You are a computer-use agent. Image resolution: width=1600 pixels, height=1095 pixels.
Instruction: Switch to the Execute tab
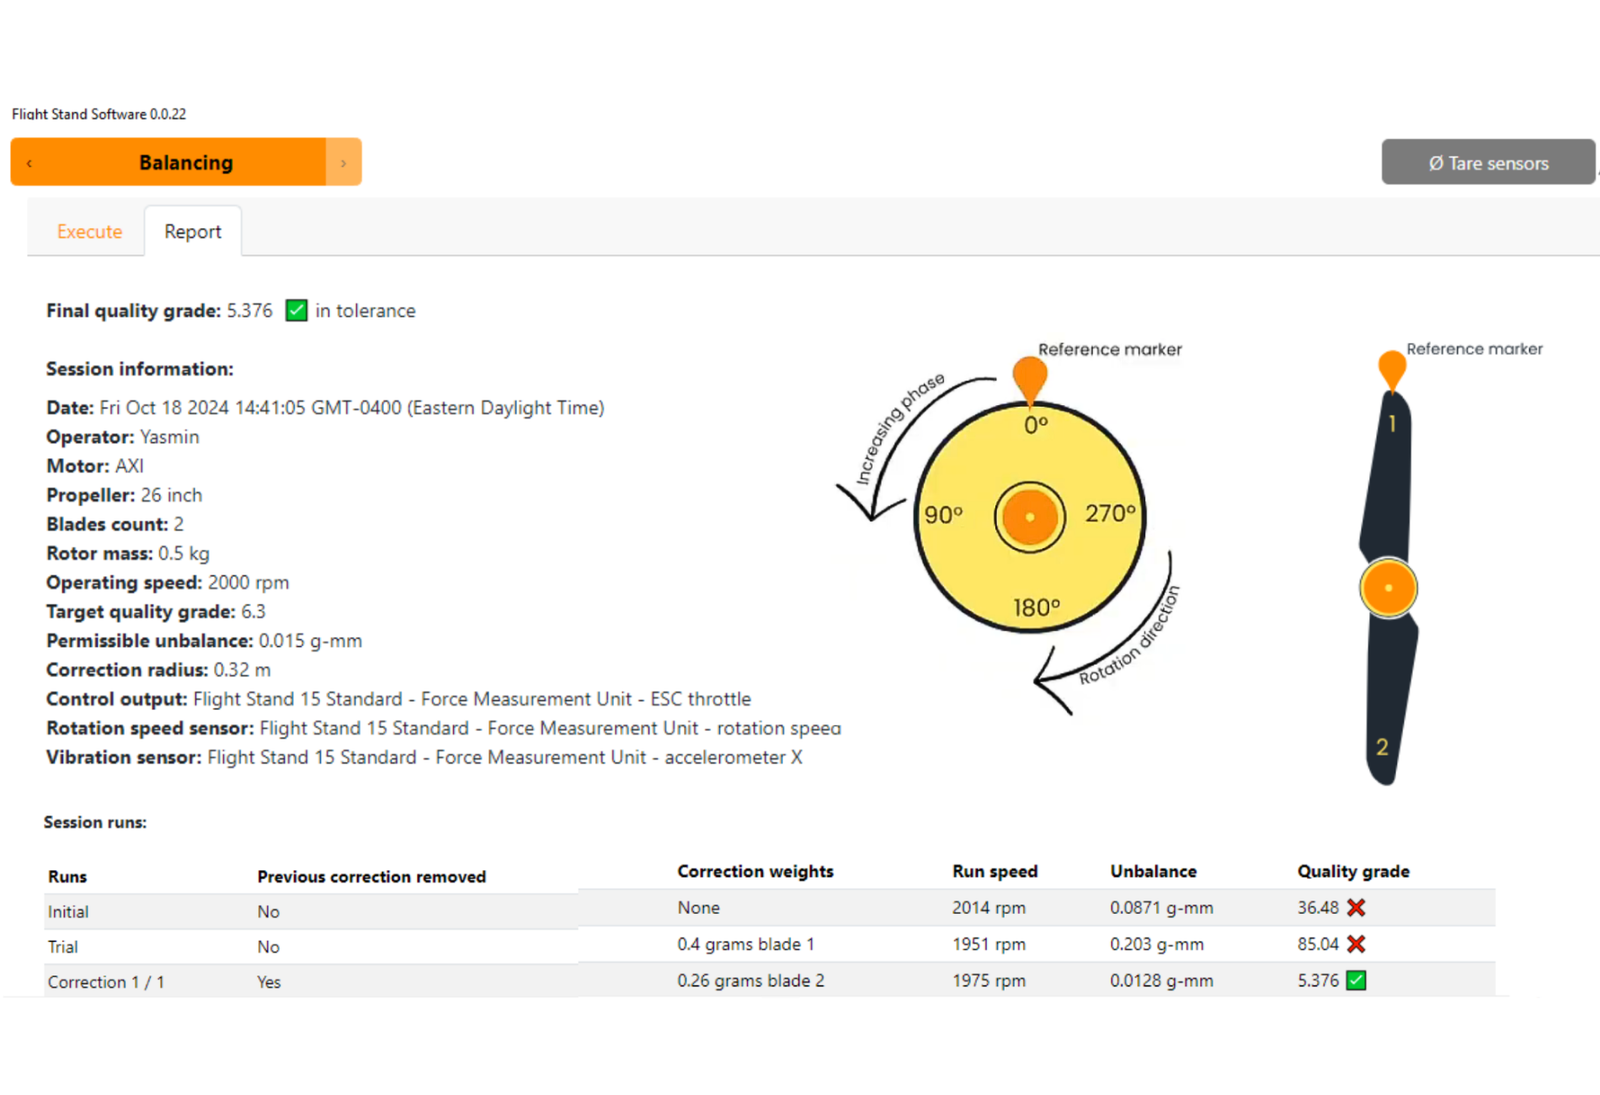click(x=89, y=232)
